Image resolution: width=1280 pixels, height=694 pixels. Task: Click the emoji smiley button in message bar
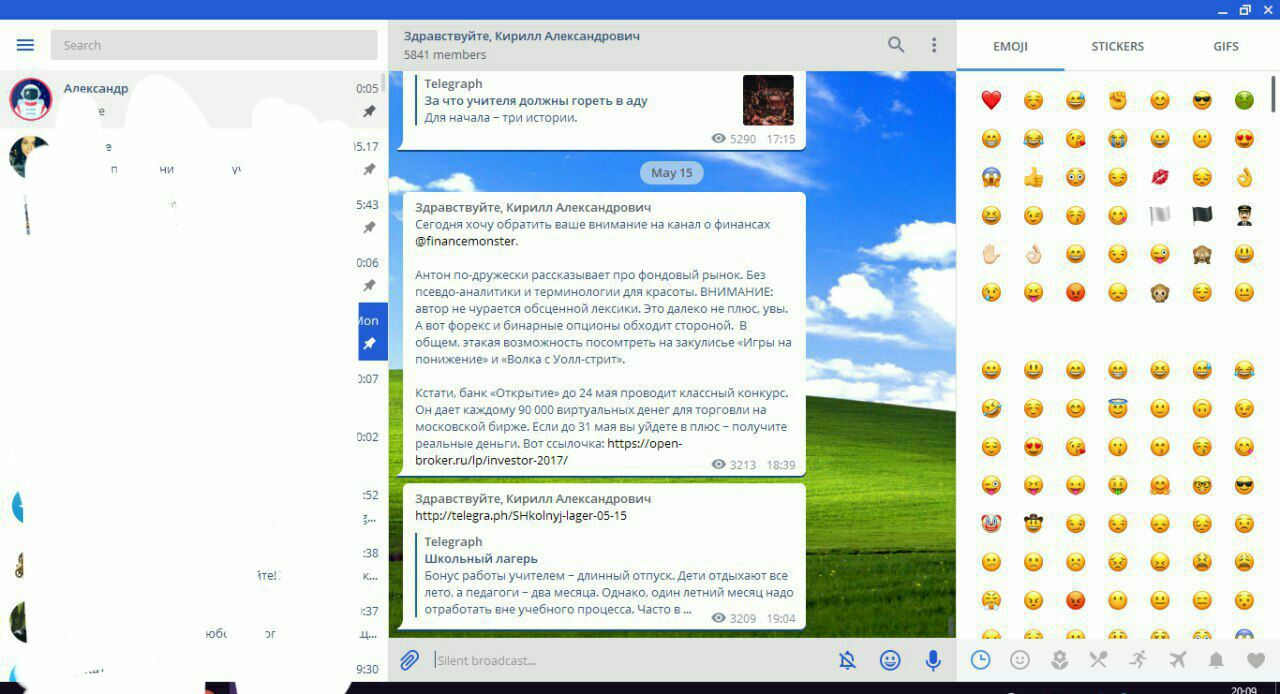890,660
